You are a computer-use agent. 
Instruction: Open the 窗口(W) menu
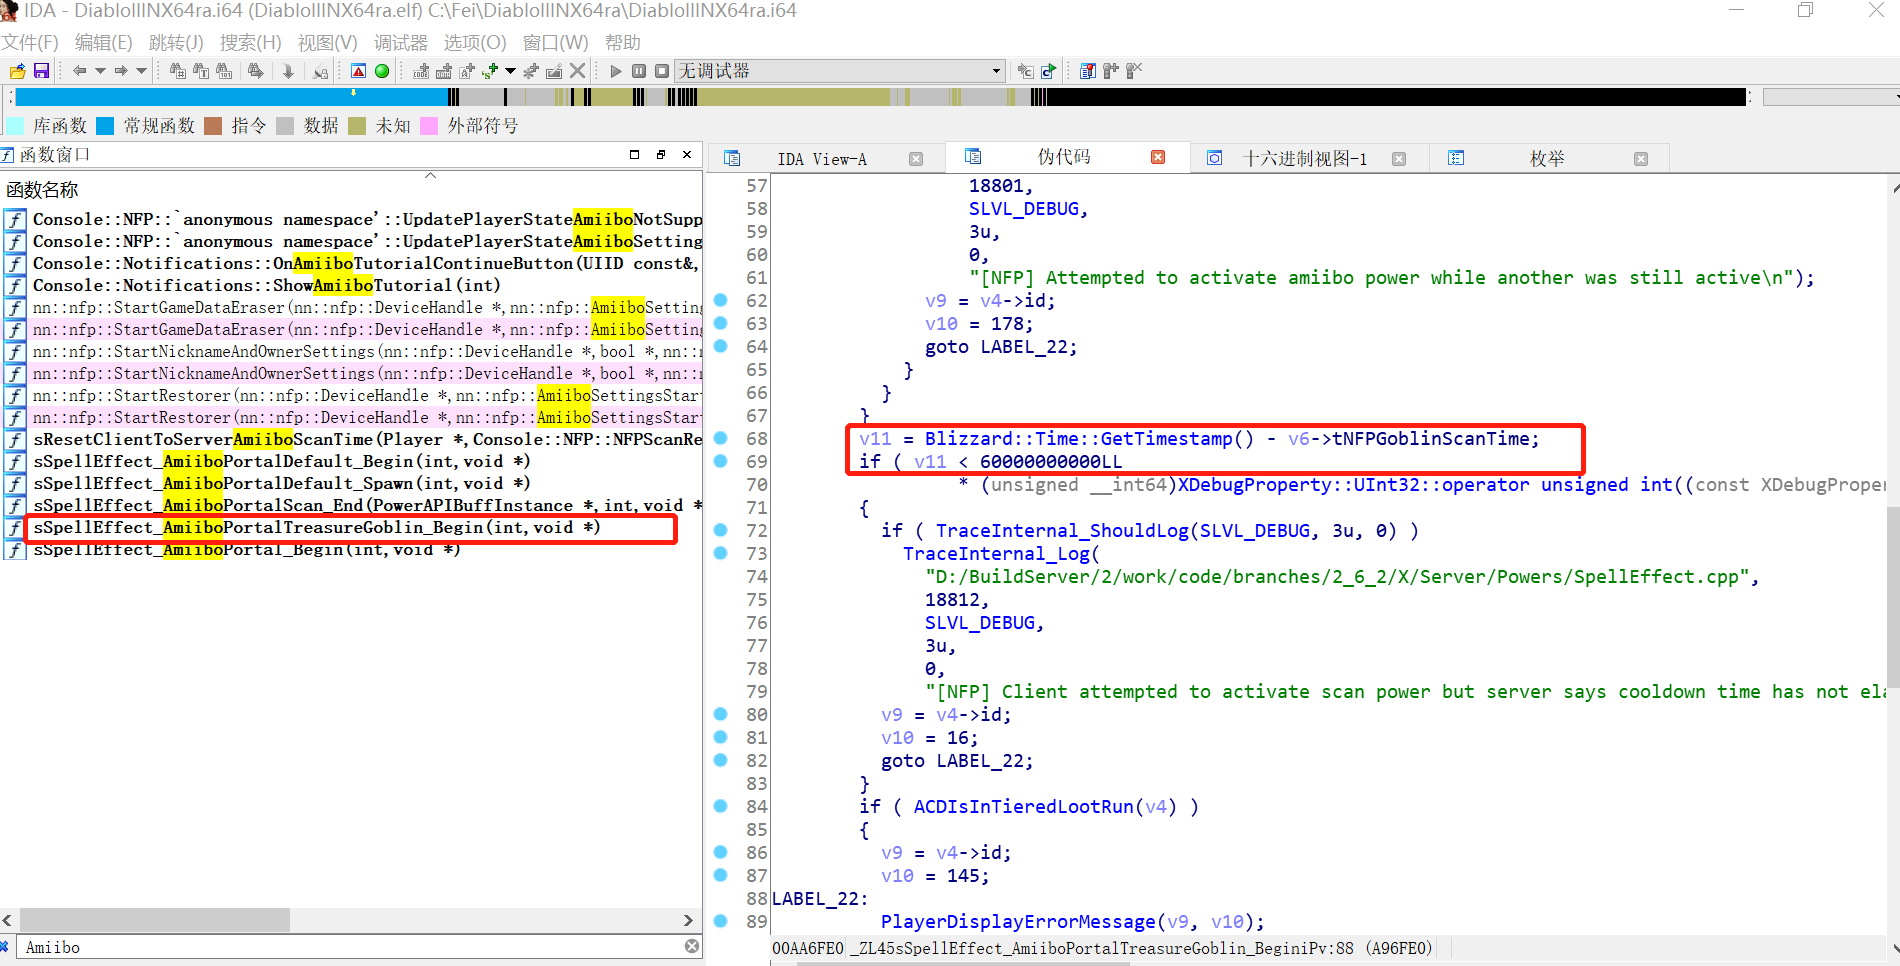(x=555, y=43)
